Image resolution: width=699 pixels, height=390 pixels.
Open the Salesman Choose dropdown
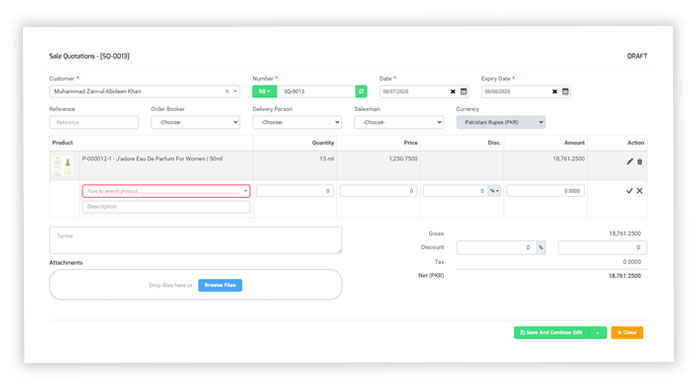click(x=399, y=122)
